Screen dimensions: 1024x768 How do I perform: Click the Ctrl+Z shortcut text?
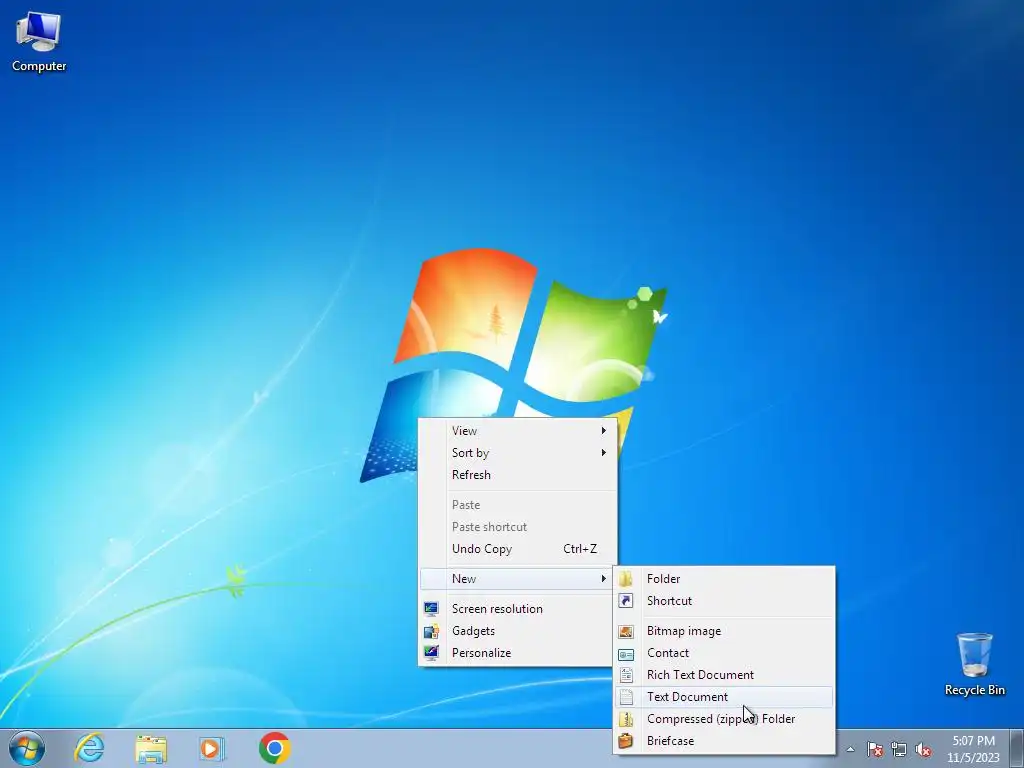580,549
